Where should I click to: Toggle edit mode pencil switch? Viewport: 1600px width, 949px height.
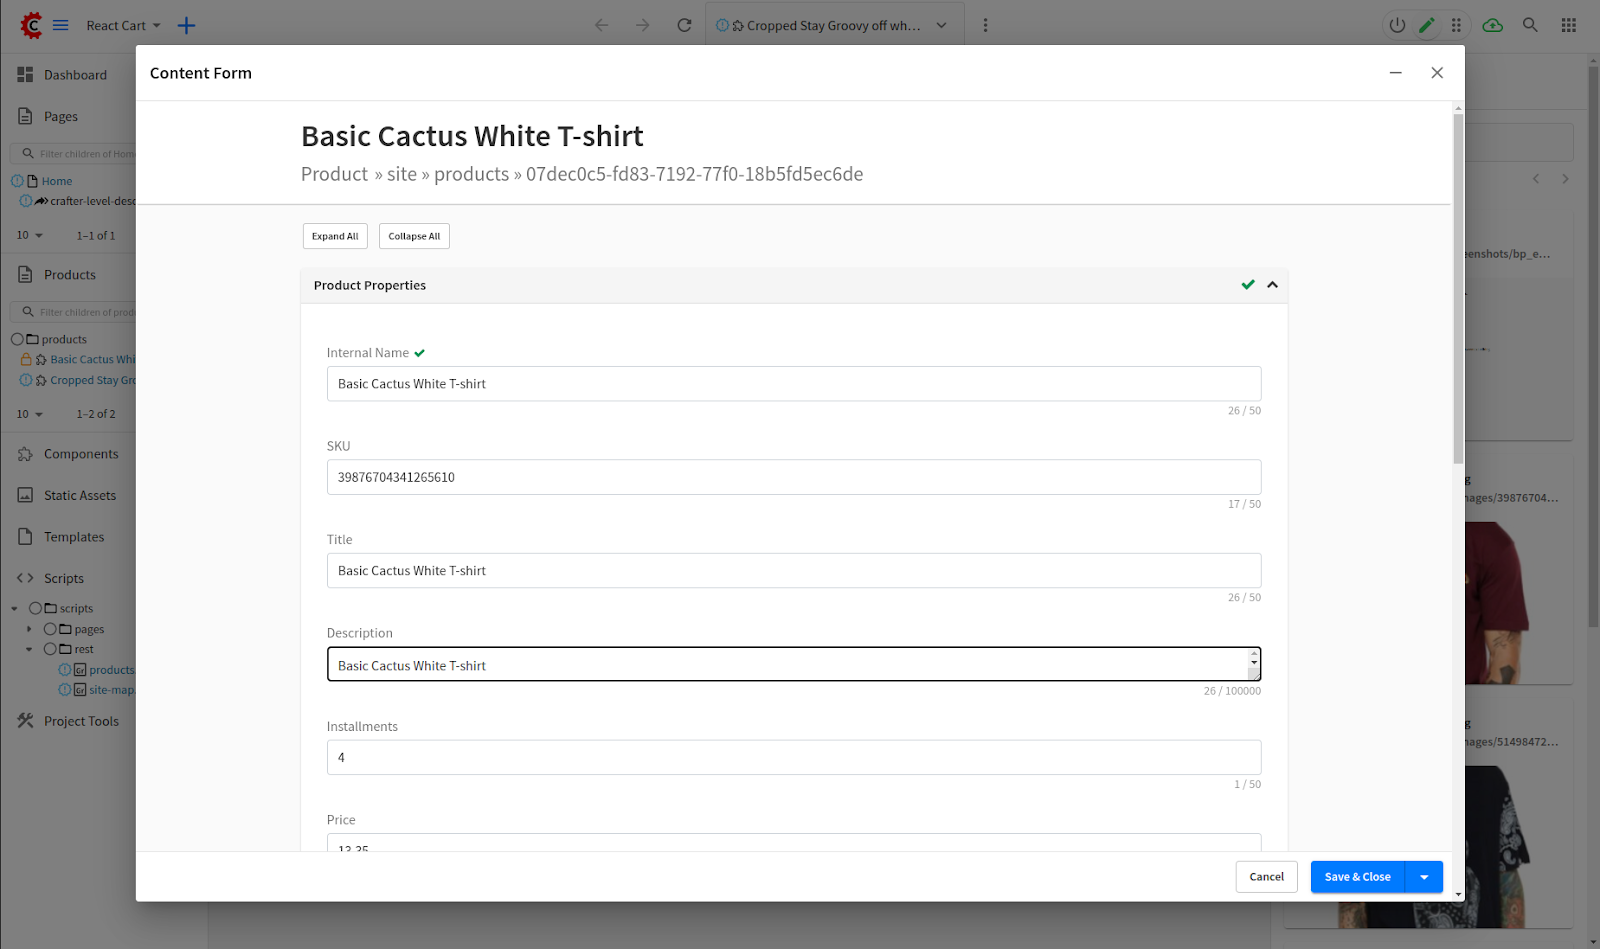pyautogui.click(x=1427, y=25)
